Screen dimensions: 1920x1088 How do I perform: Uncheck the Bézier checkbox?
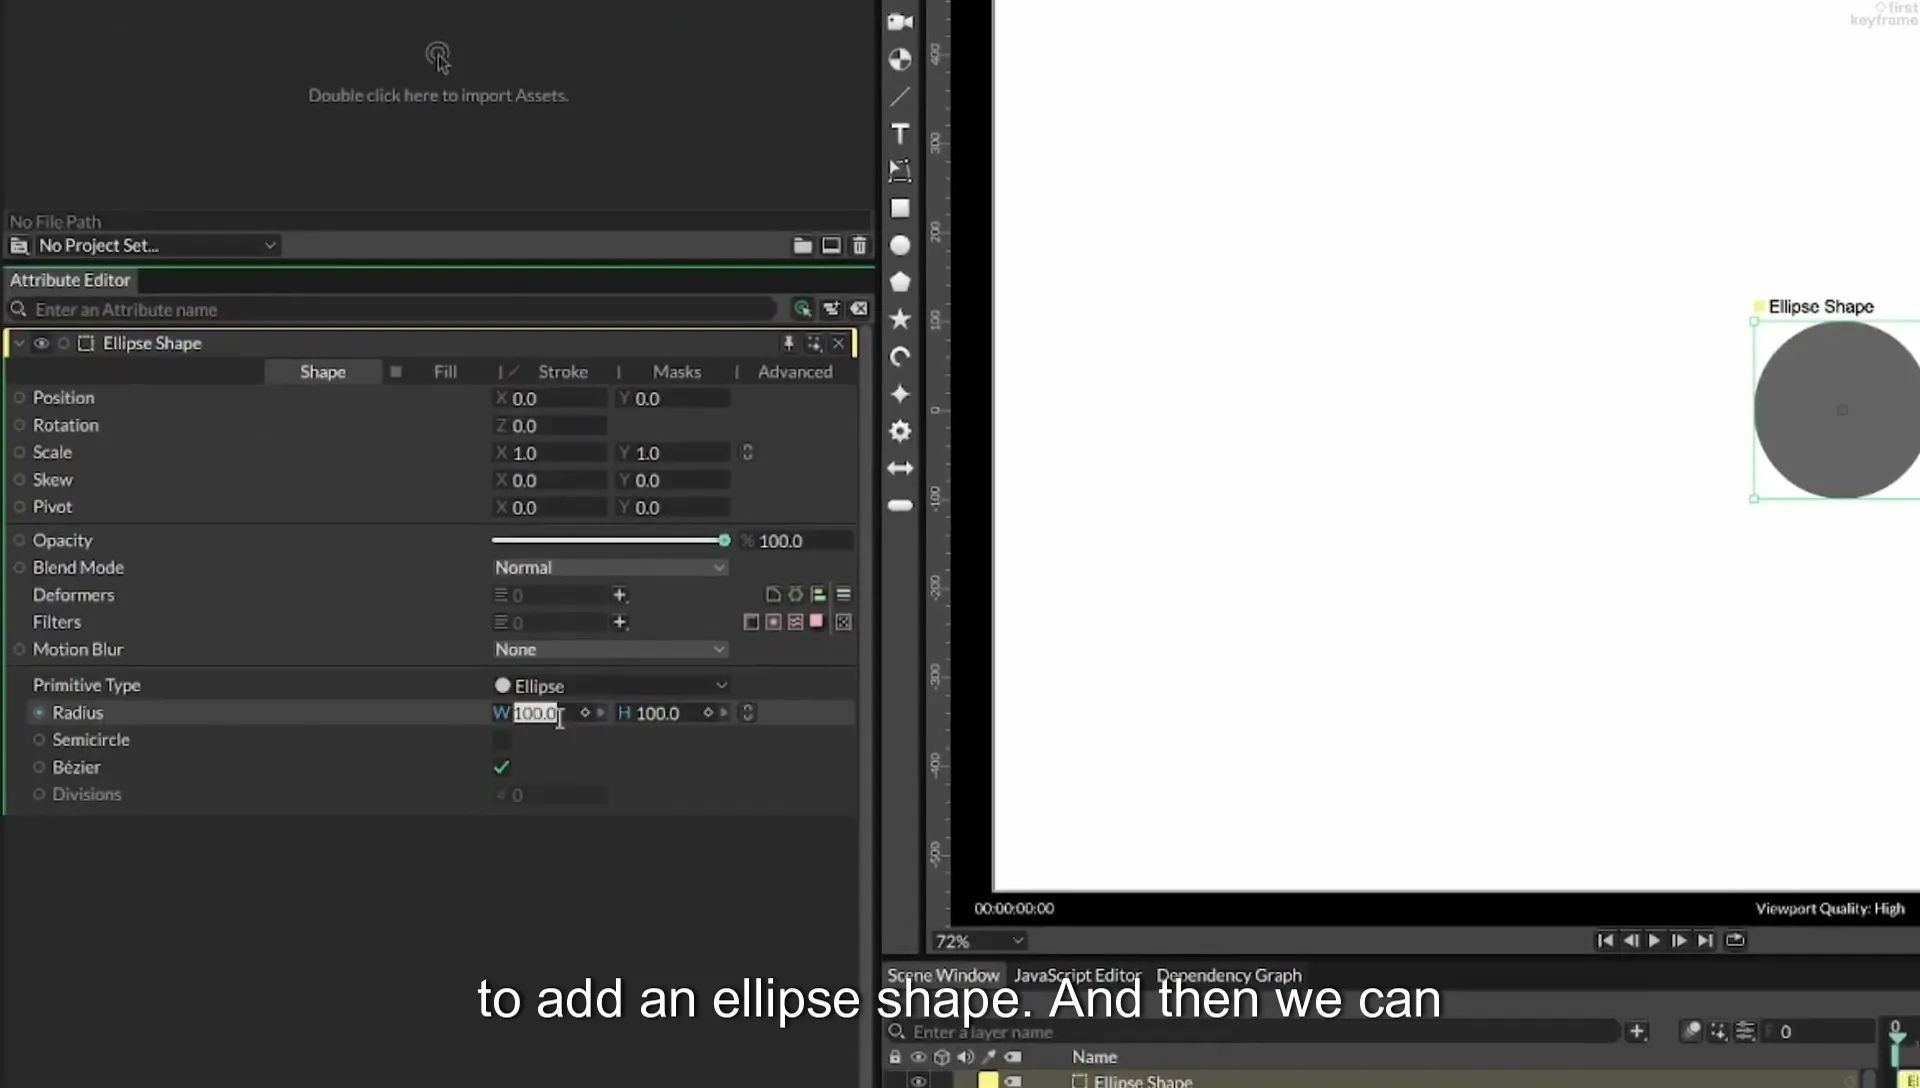click(x=501, y=767)
